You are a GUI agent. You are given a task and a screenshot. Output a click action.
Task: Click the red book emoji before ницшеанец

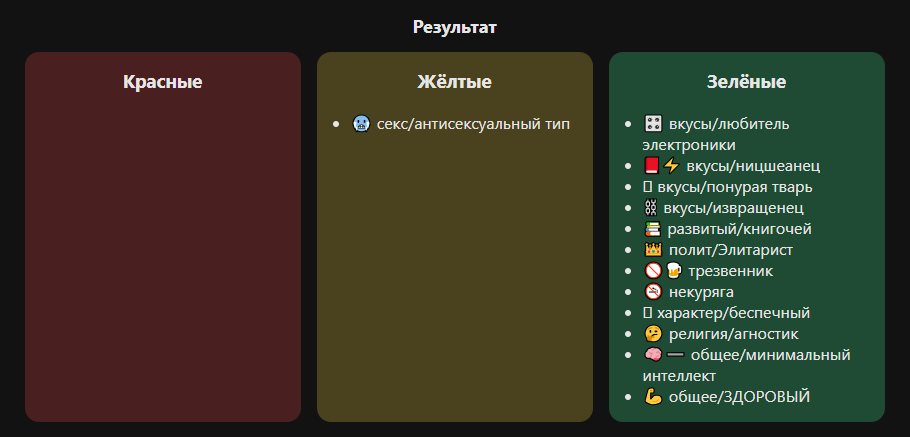click(x=653, y=166)
